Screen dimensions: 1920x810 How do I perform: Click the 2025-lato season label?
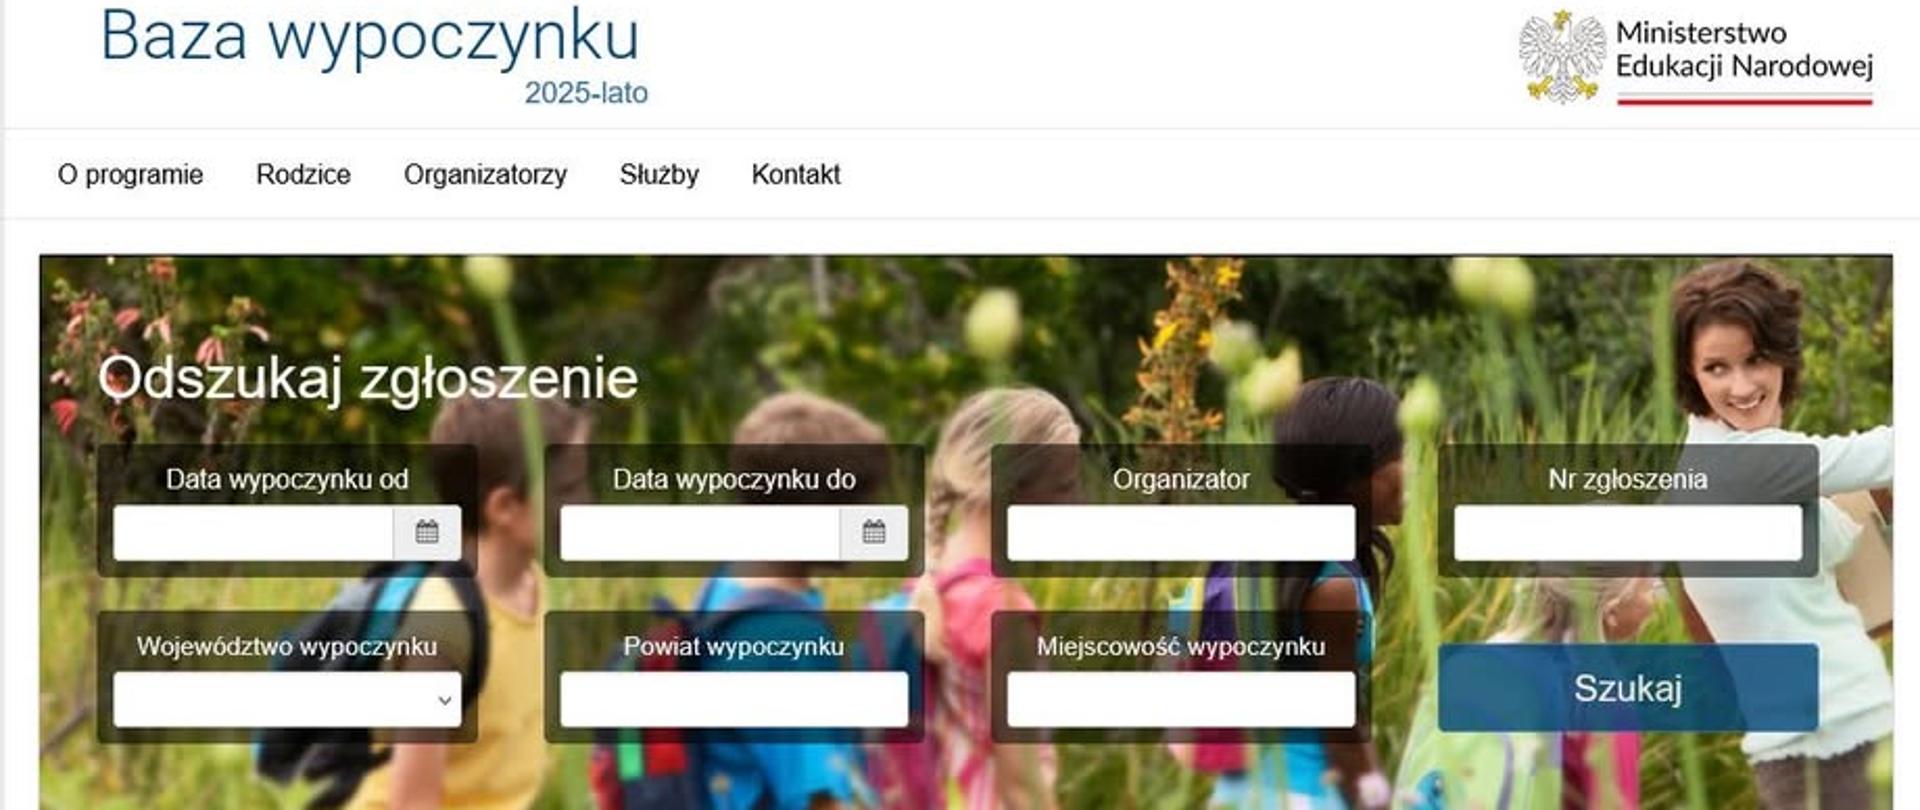coord(586,93)
